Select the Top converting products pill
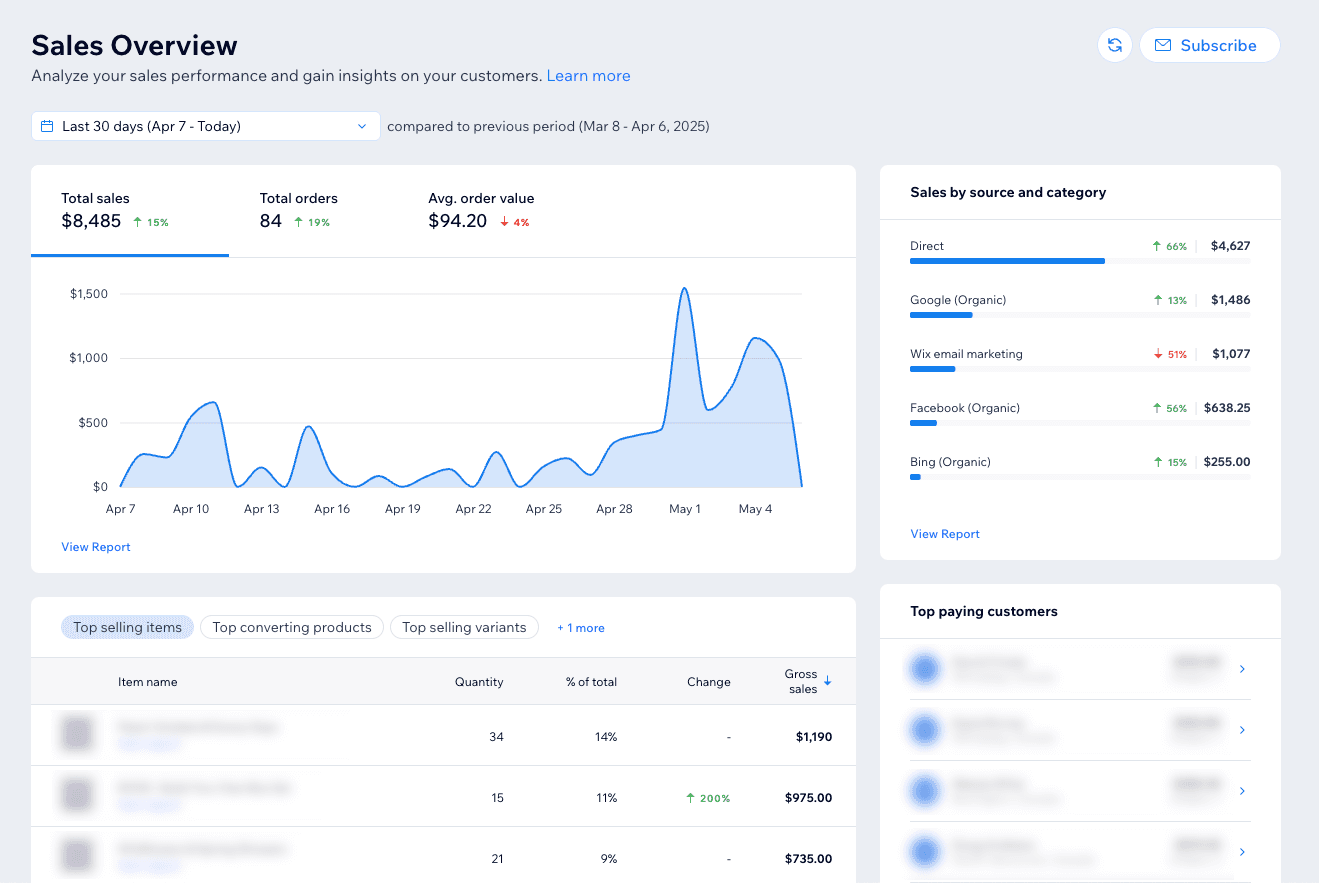 tap(292, 627)
